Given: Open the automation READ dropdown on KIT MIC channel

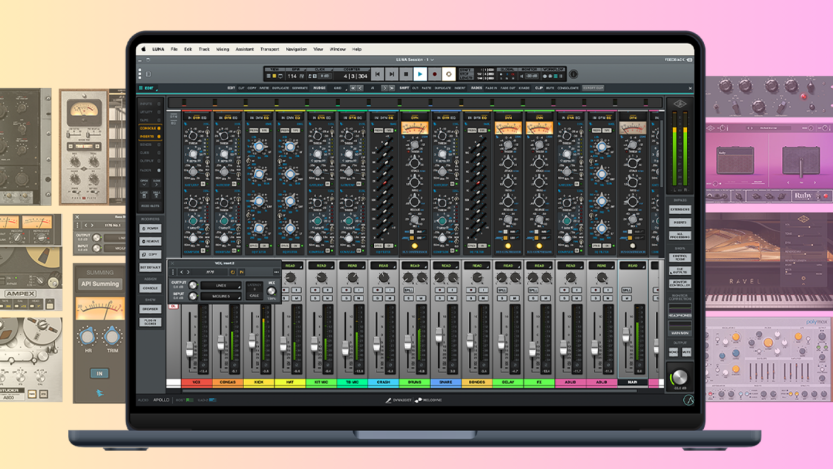Looking at the screenshot, I should [321, 266].
